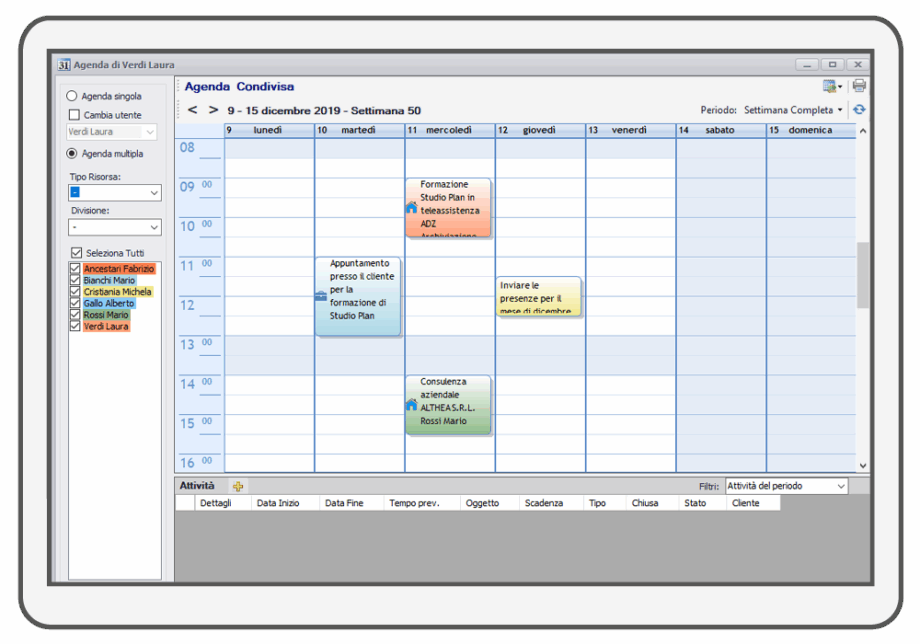Image resolution: width=920 pixels, height=644 pixels.
Task: Select mercoledì 11 day header
Action: [x=450, y=130]
